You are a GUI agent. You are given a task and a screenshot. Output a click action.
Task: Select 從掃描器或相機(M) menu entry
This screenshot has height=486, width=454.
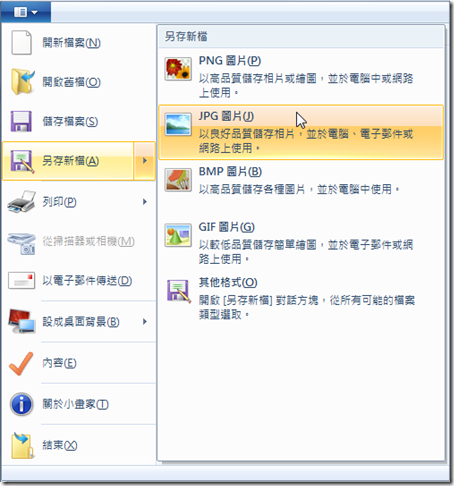click(x=79, y=241)
